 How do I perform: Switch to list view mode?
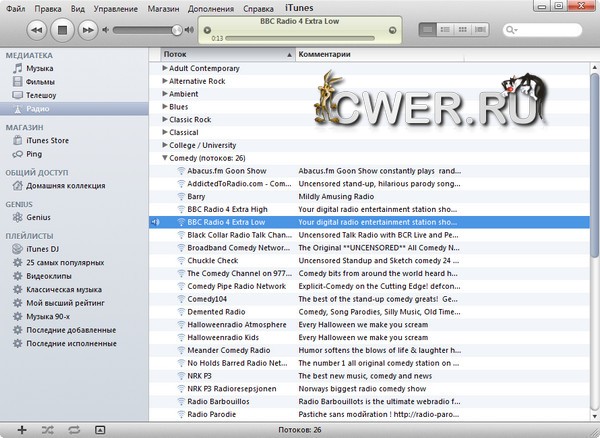[427, 29]
